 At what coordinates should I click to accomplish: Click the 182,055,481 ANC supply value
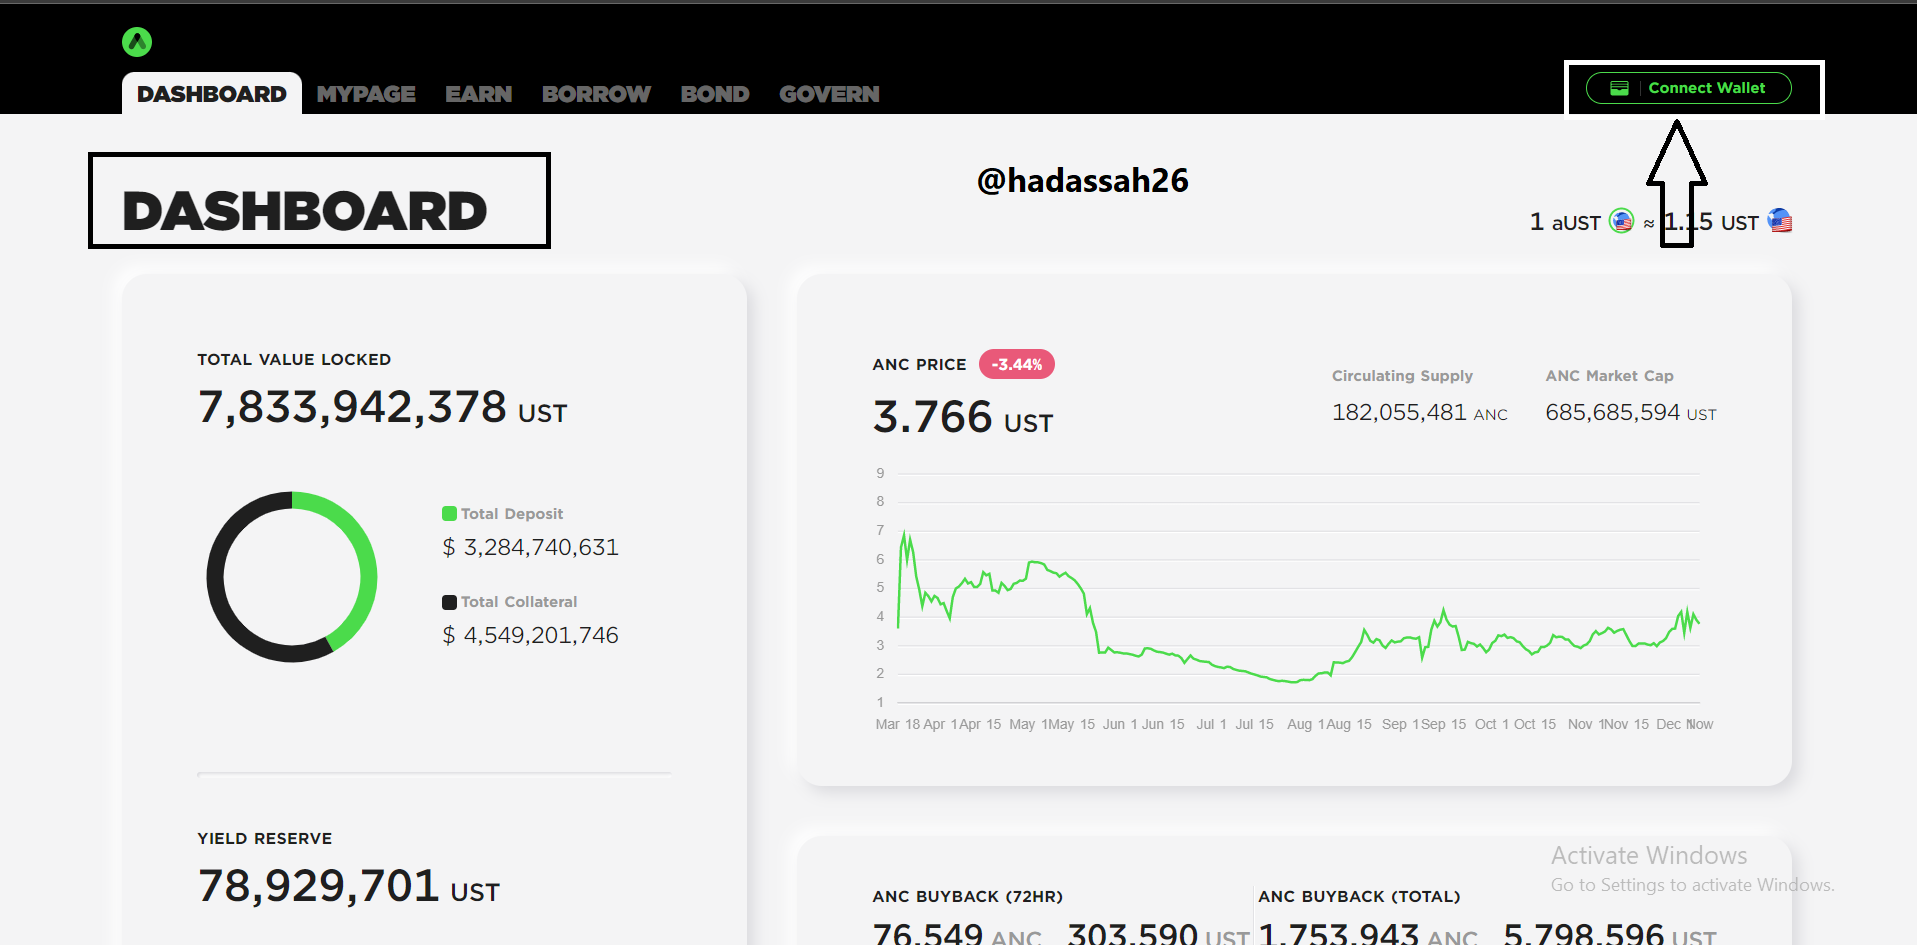(x=1420, y=412)
